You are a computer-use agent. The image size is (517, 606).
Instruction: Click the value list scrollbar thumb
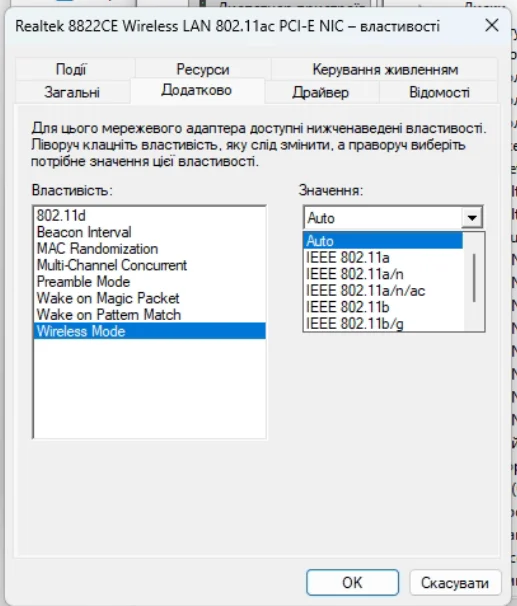point(474,277)
